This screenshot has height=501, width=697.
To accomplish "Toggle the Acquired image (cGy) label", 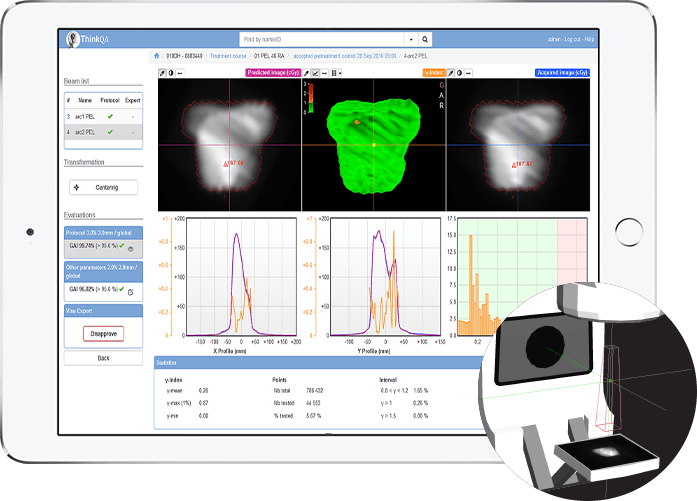I will click(x=563, y=73).
